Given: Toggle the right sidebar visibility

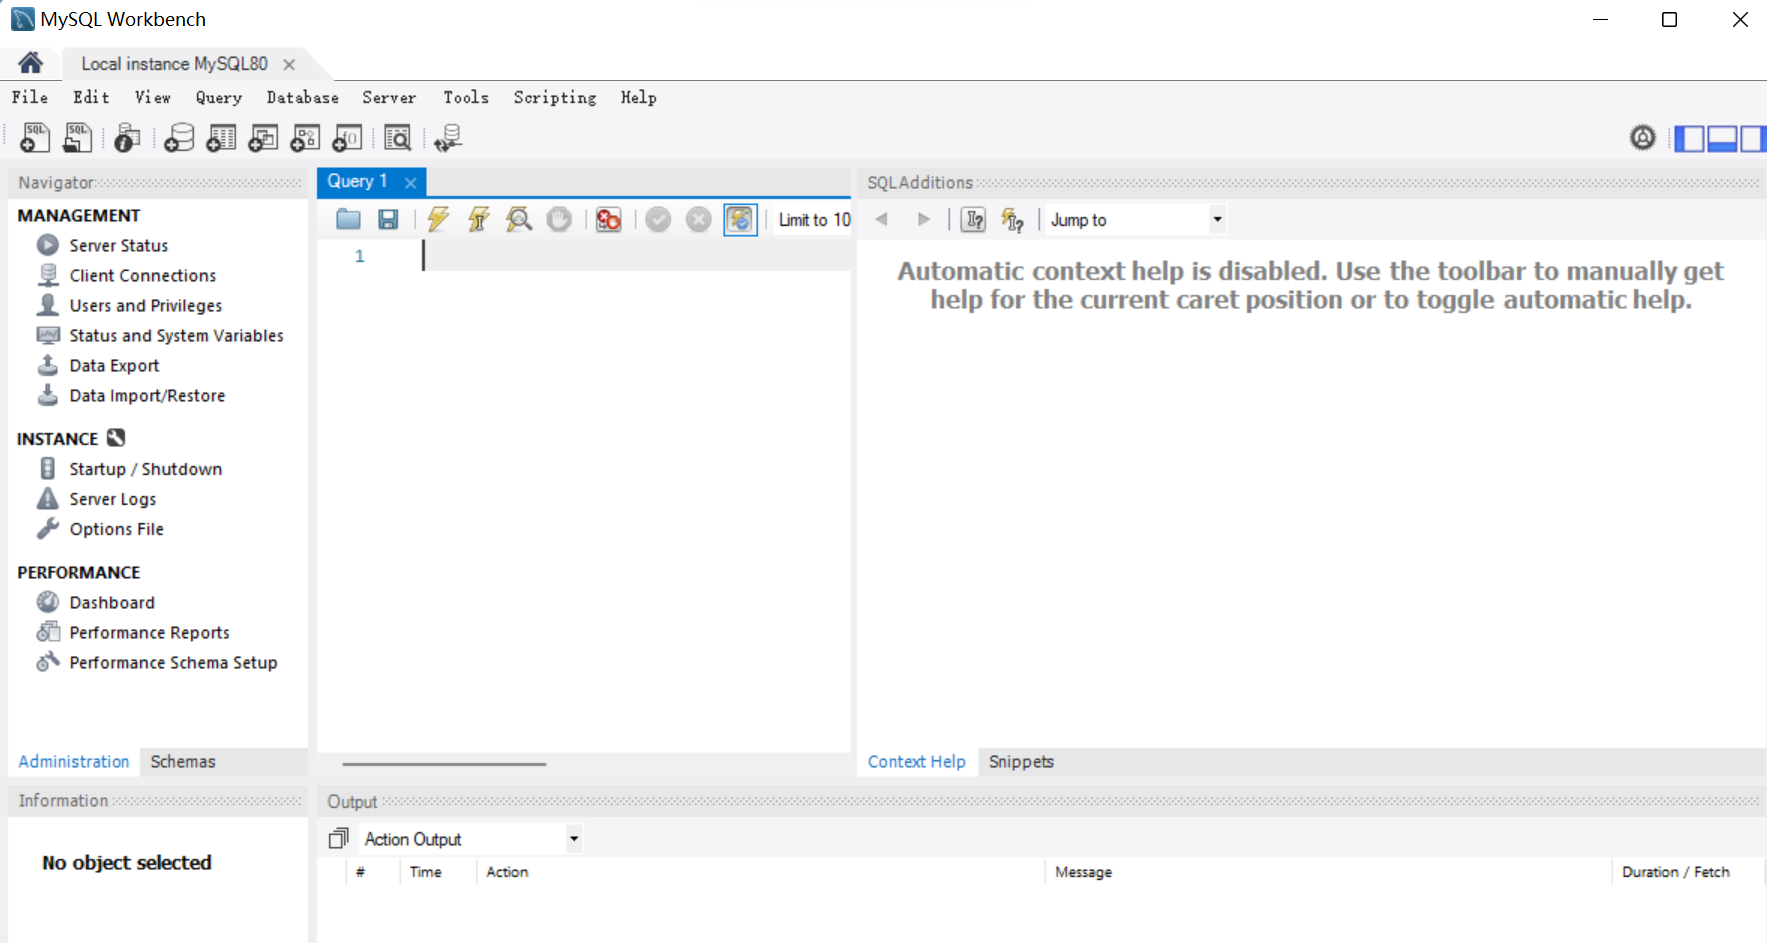Looking at the screenshot, I should (1753, 138).
